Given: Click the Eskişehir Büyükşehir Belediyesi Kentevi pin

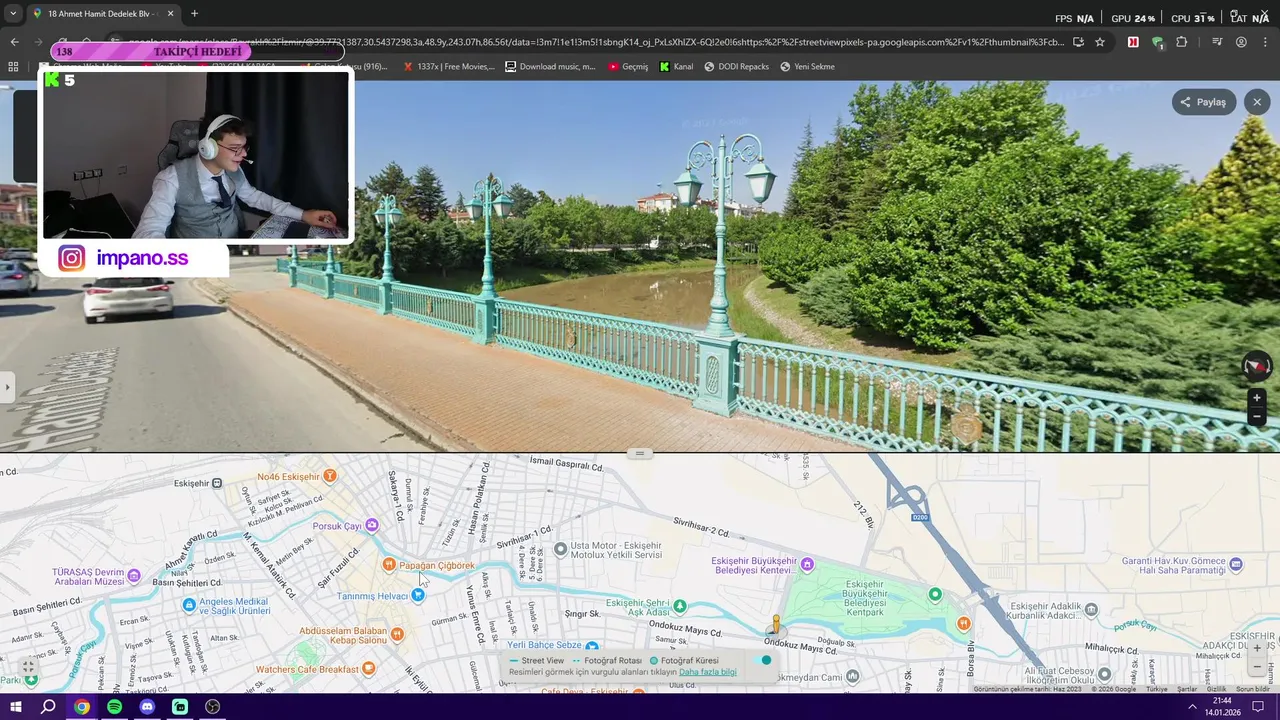Looking at the screenshot, I should pyautogui.click(x=807, y=565).
